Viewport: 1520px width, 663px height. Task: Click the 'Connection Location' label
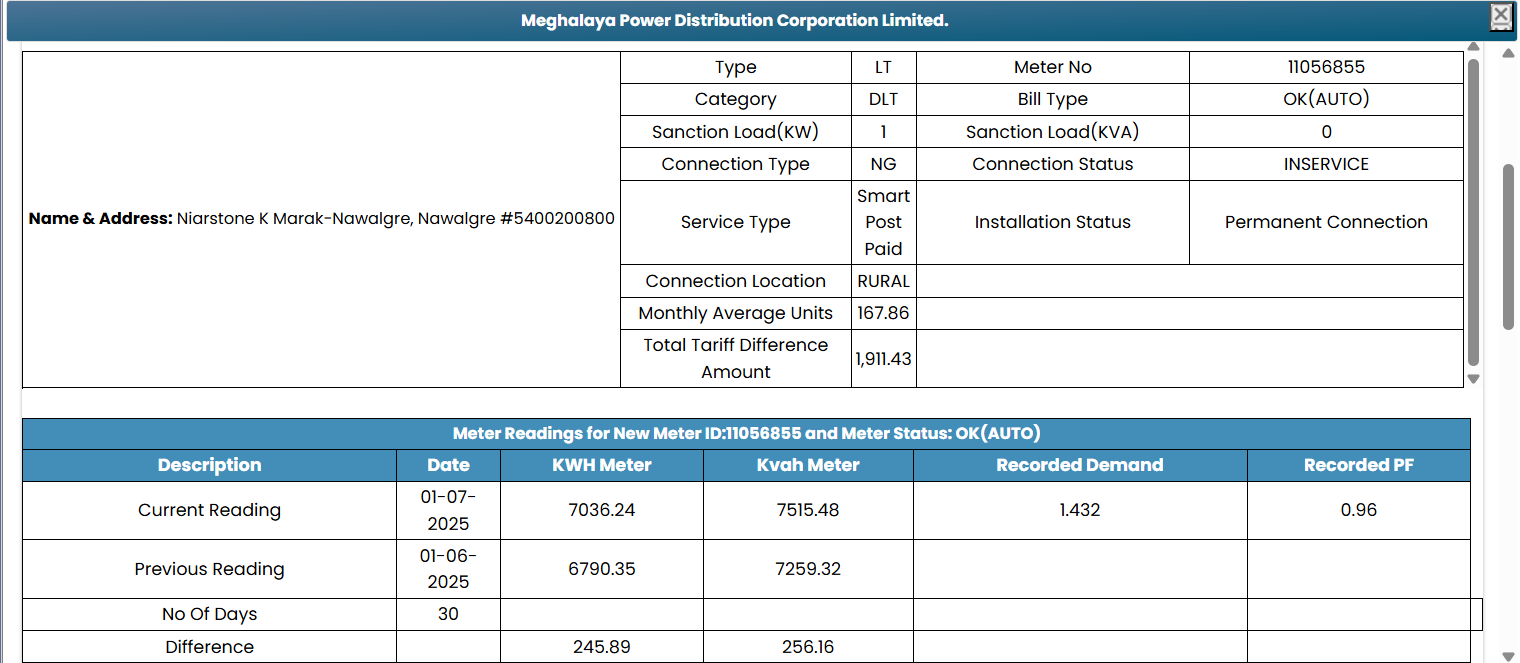[x=736, y=281]
